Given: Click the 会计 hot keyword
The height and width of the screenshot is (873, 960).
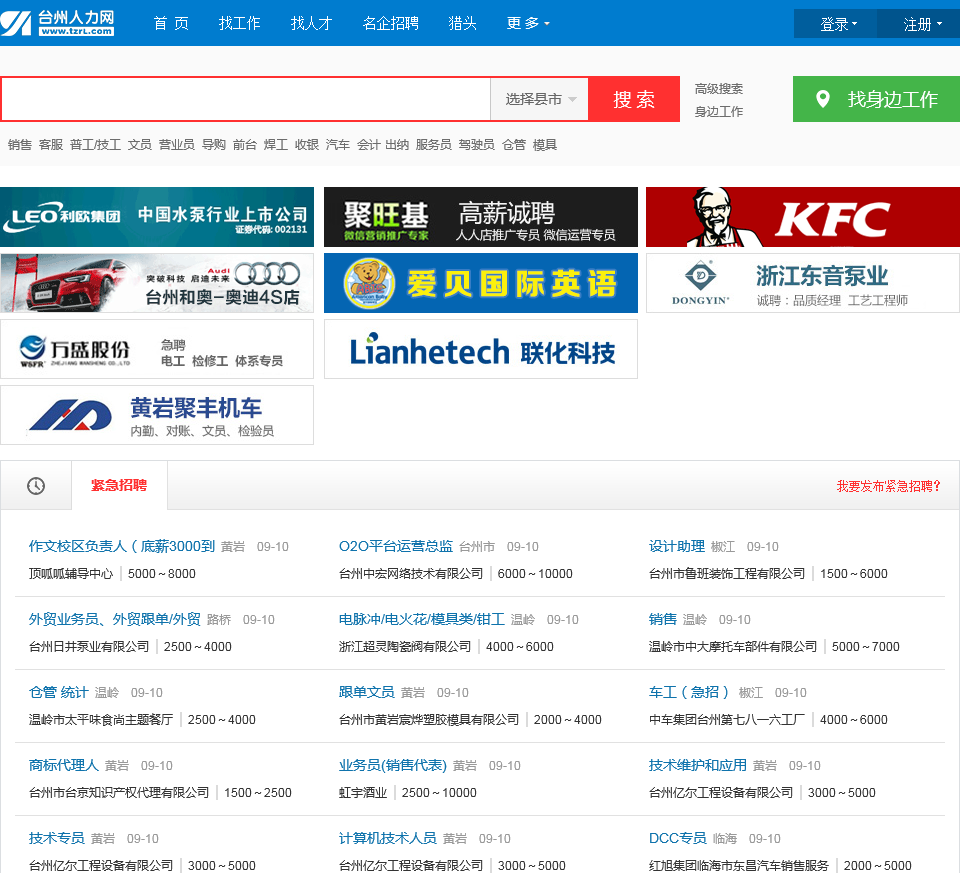Looking at the screenshot, I should [x=369, y=145].
